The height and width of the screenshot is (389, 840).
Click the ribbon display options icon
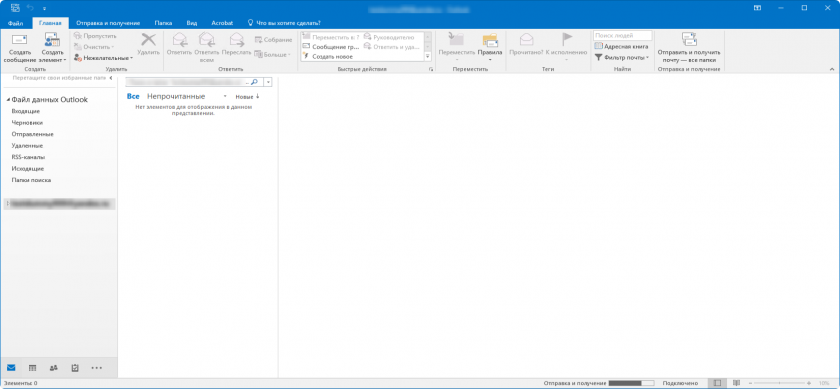pyautogui.click(x=757, y=8)
